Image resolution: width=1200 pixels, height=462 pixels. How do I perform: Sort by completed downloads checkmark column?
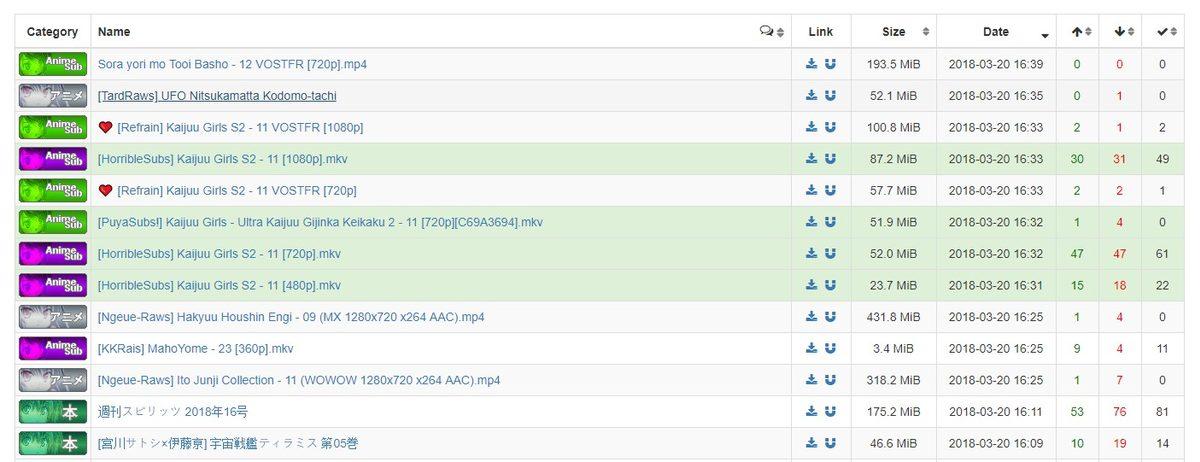(x=1162, y=32)
